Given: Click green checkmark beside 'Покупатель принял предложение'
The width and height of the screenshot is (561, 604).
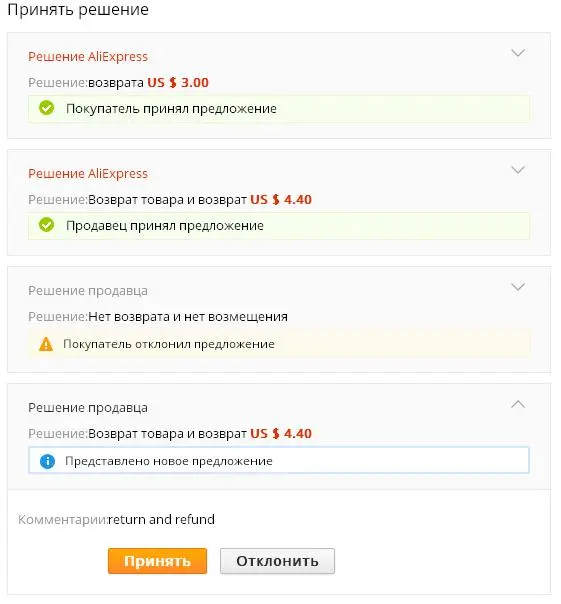Looking at the screenshot, I should click(x=47, y=108).
